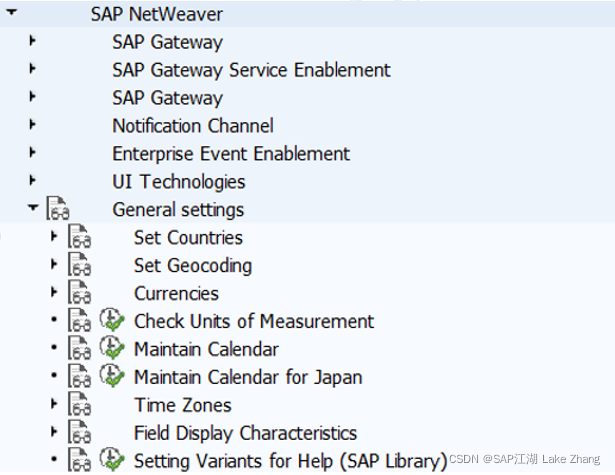Expand the Currencies node
The height and width of the screenshot is (475, 615).
(x=54, y=292)
